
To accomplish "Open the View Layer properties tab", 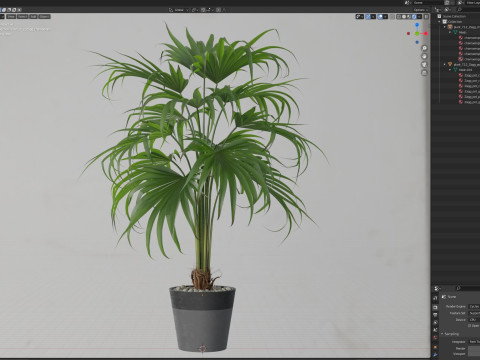I will (x=435, y=322).
